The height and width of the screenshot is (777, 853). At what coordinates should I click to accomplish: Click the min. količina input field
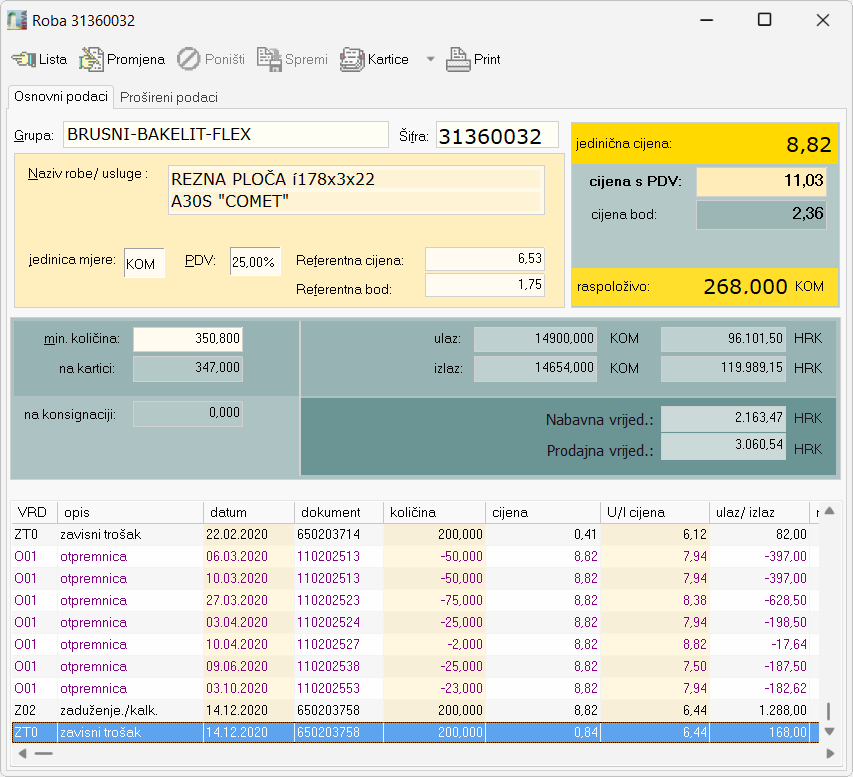tap(188, 339)
